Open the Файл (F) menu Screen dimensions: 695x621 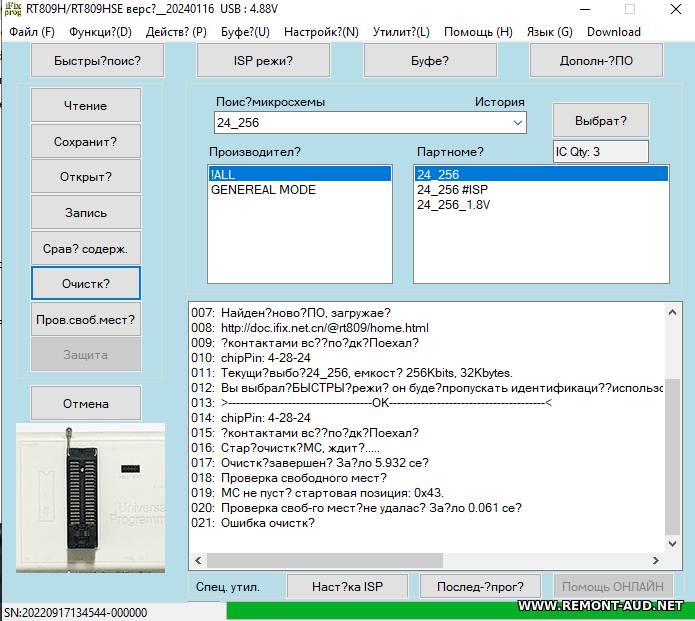coord(32,32)
